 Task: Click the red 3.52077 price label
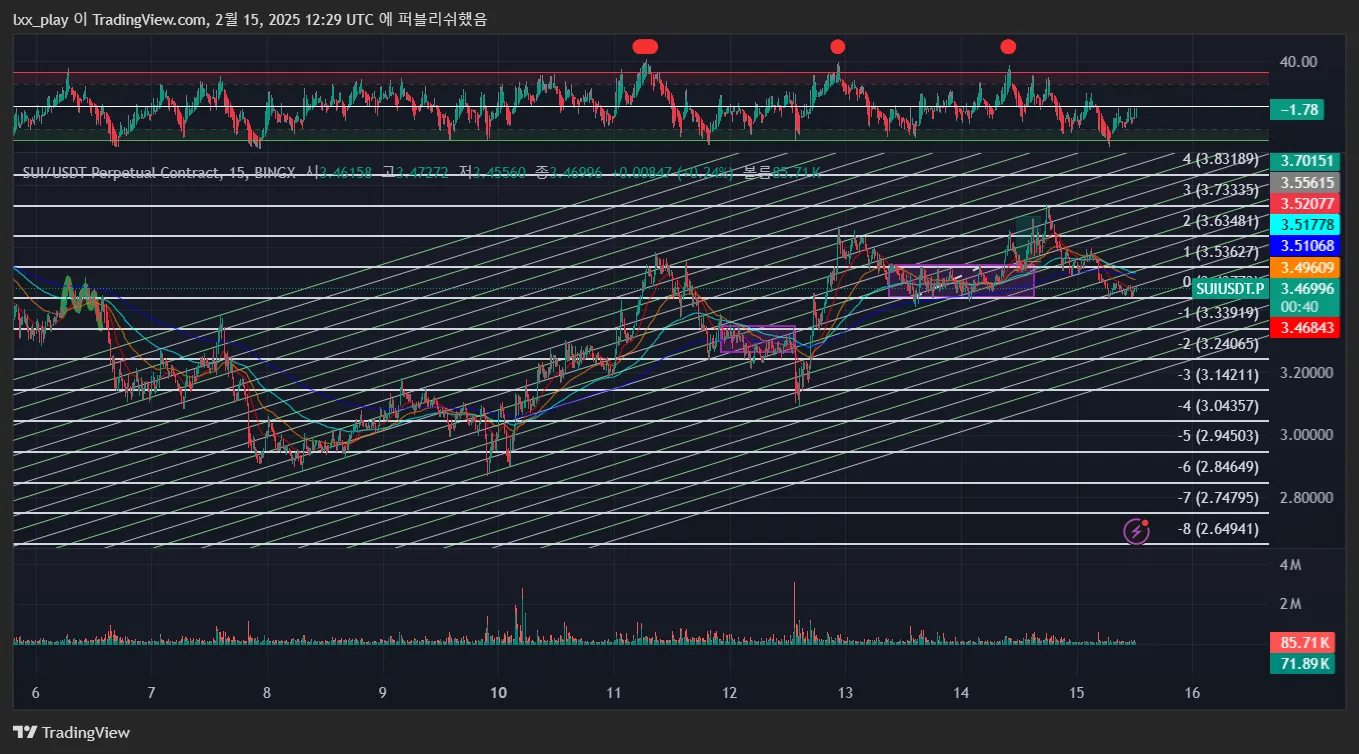pyautogui.click(x=1304, y=203)
